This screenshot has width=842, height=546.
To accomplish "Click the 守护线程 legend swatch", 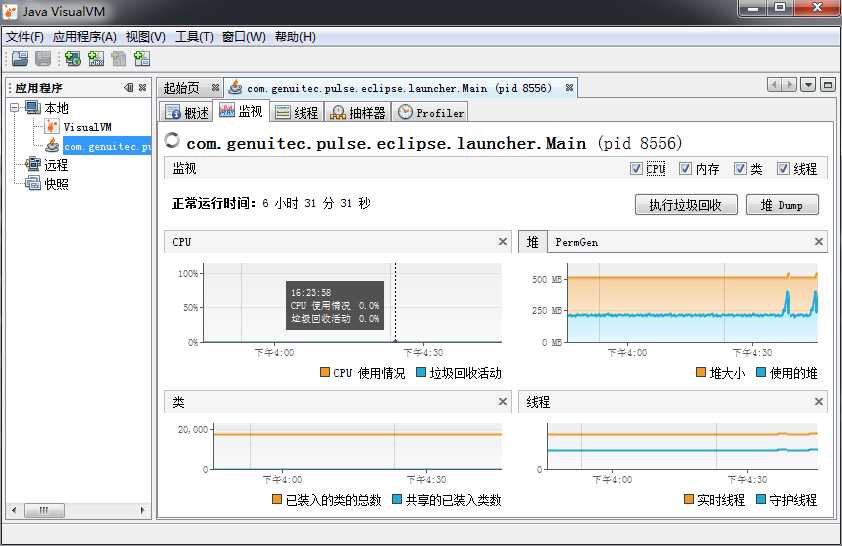I will 761,499.
